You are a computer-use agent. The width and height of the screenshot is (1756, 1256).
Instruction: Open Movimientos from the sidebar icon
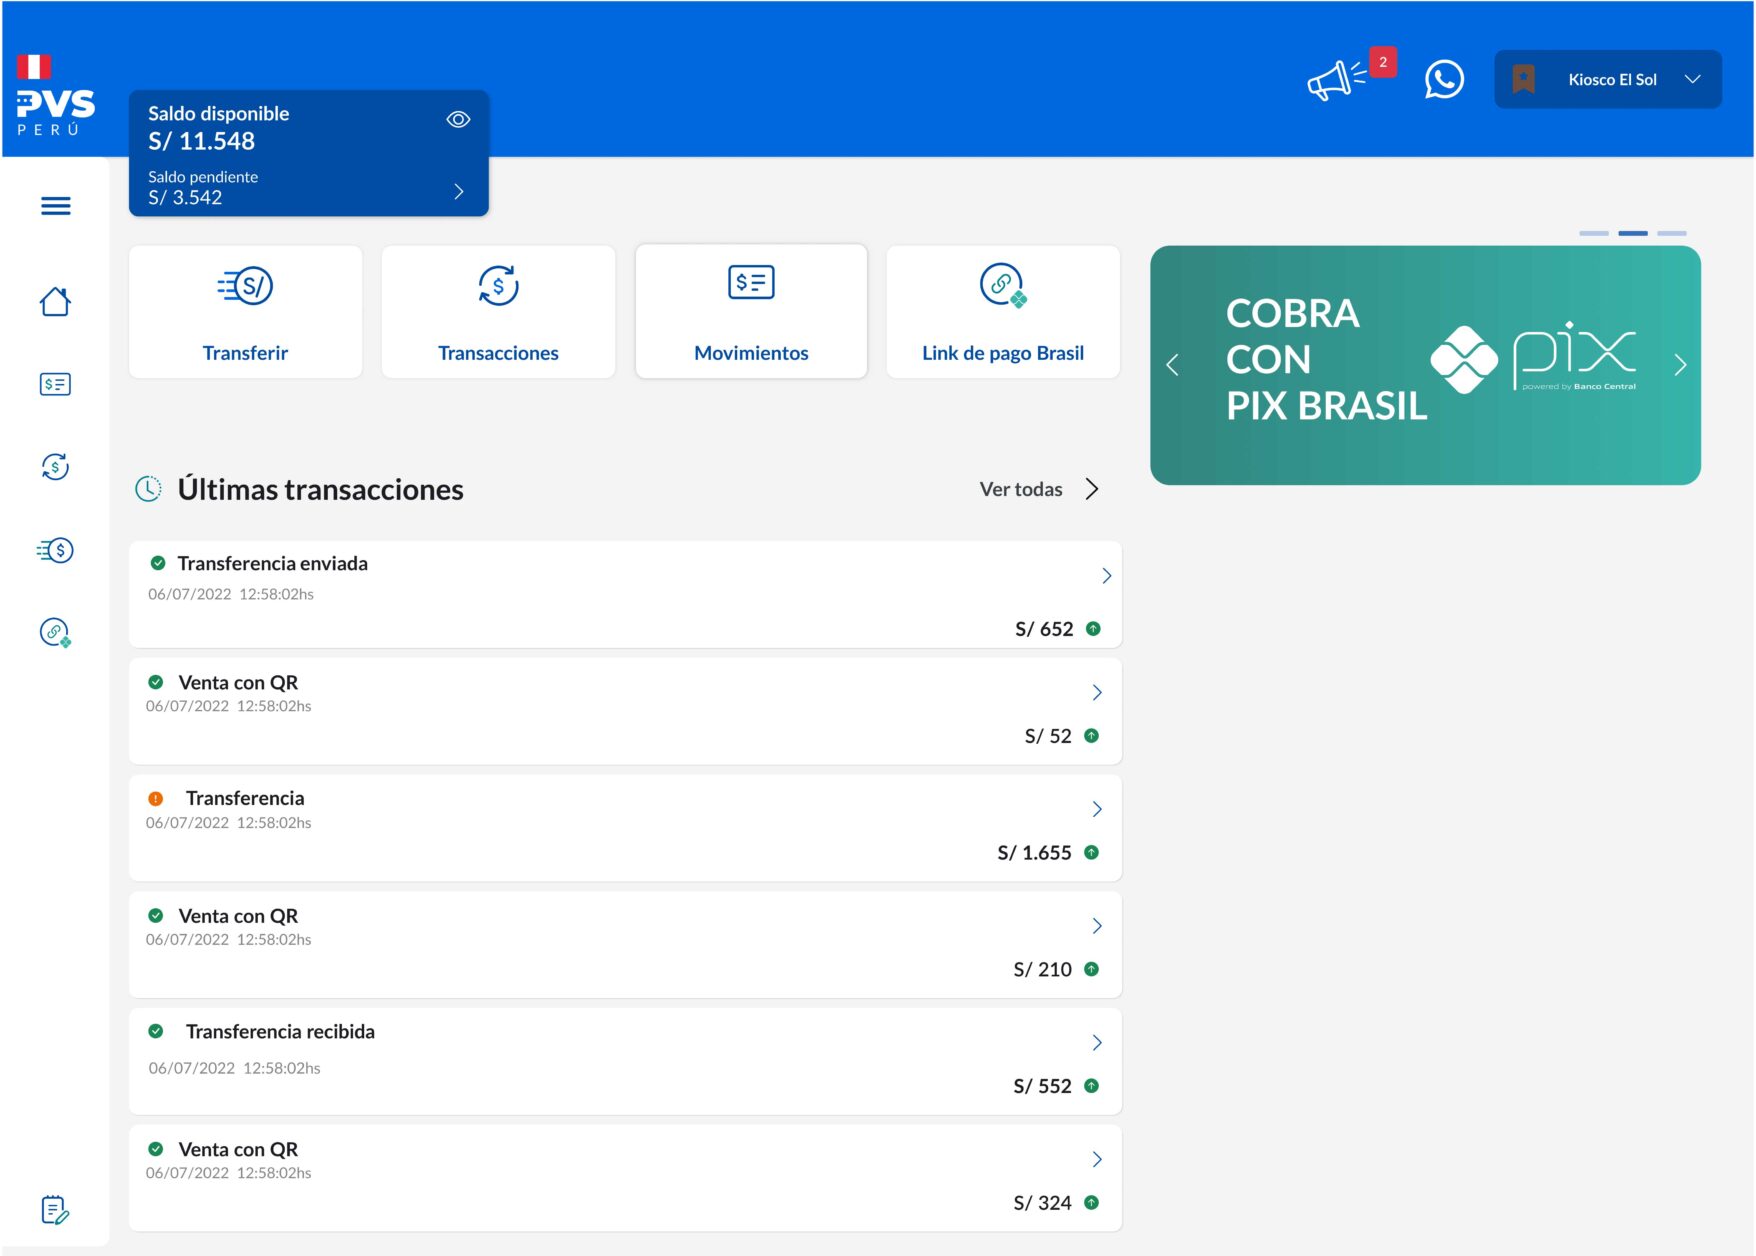coord(56,384)
